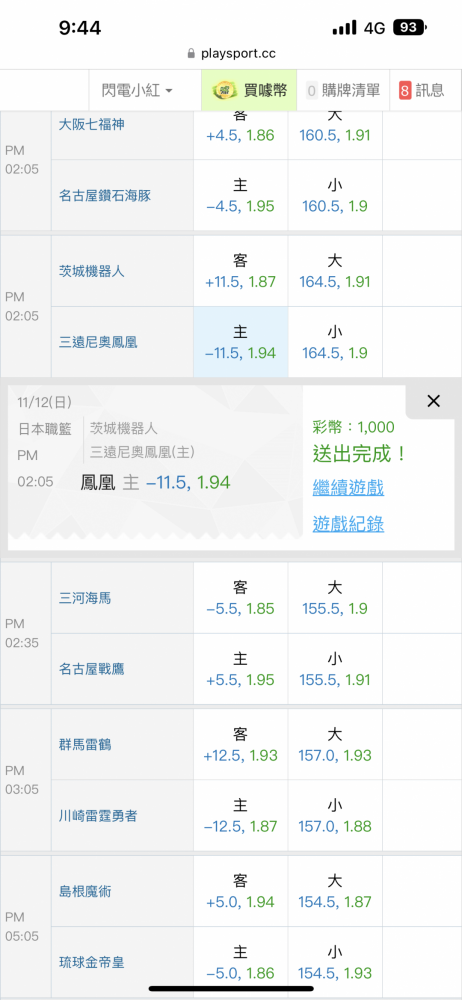Close the bet confirmation slip
This screenshot has height=1000, width=462.
click(433, 401)
